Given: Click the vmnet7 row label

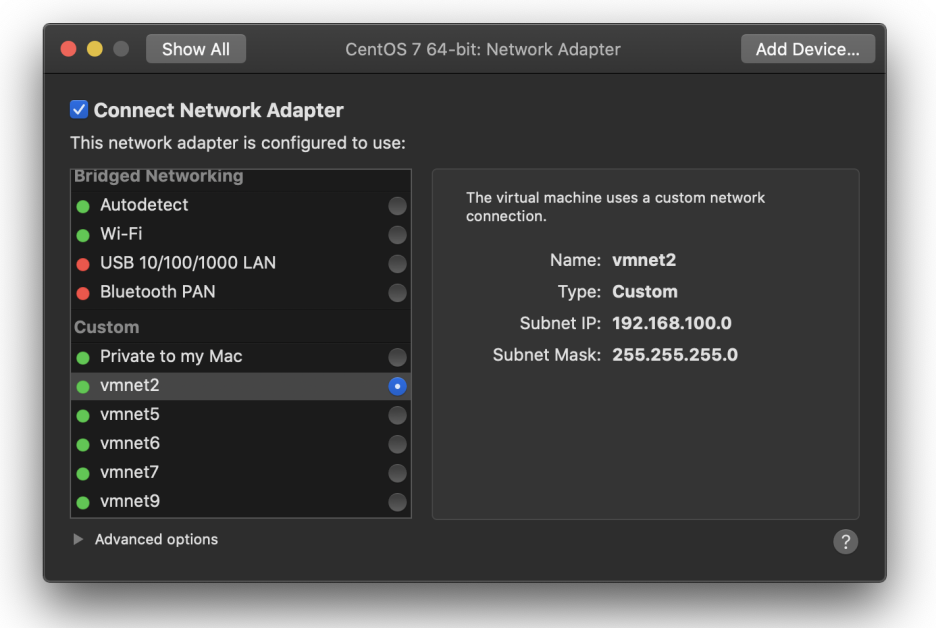Looking at the screenshot, I should [130, 472].
